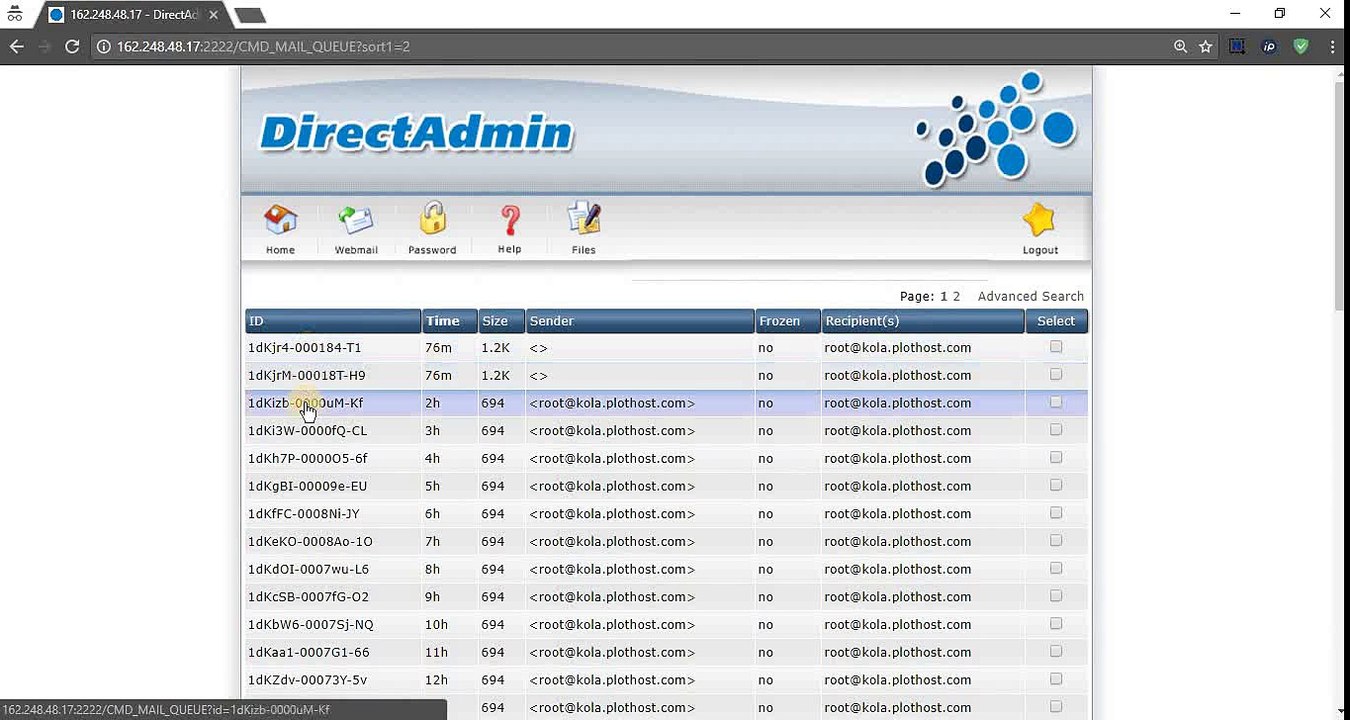This screenshot has width=1350, height=720.
Task: Open message ID 1dKjr4-000184-T1
Action: (305, 348)
